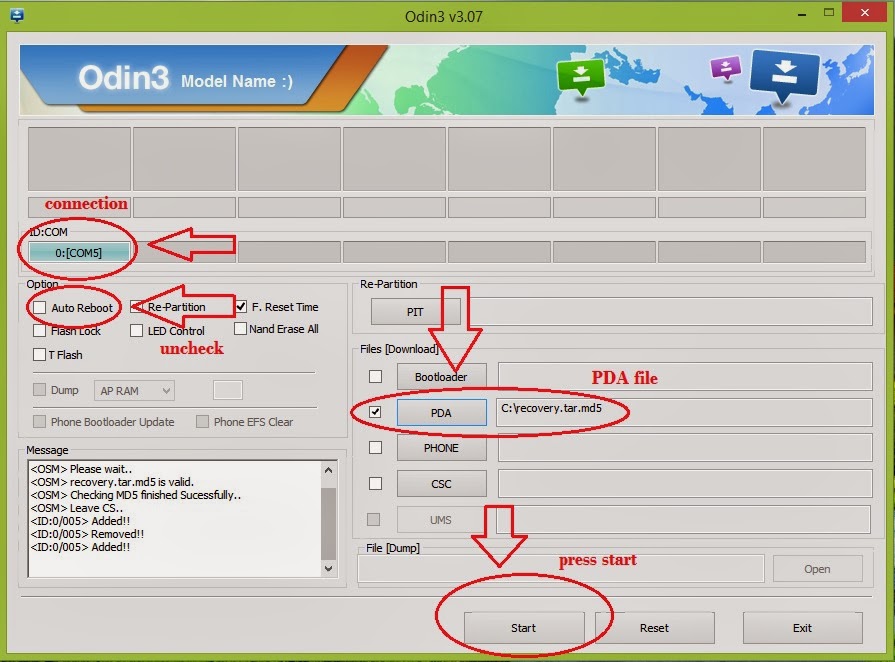Click the Odin3 app icon in title bar
This screenshot has width=895, height=662.
(x=17, y=15)
